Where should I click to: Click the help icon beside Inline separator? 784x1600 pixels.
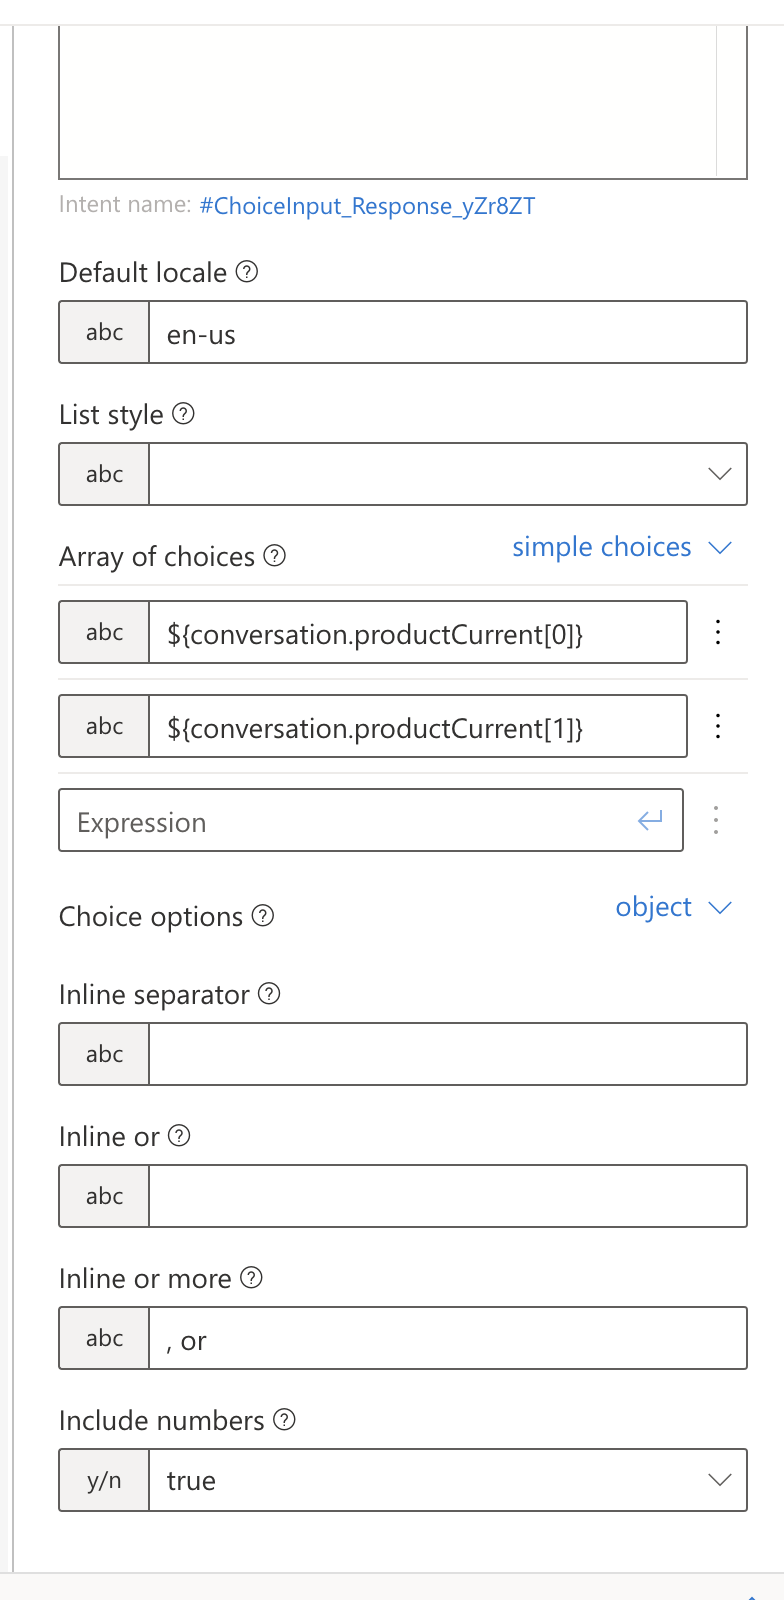pos(270,994)
